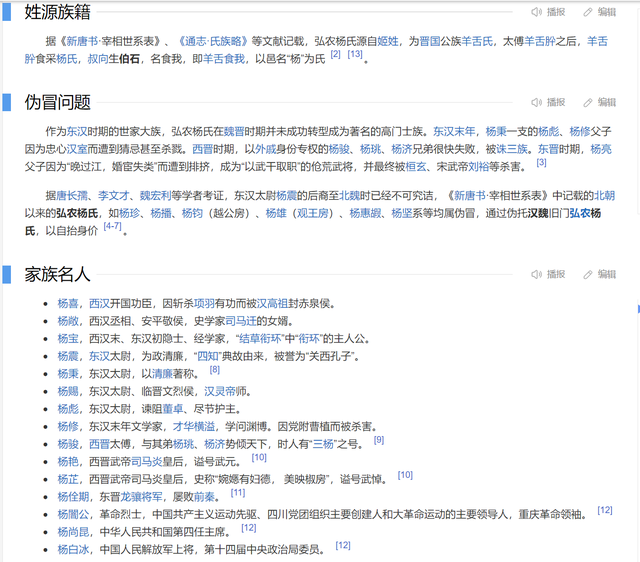This screenshot has width=640, height=562.
Task: Play audio for 伪冒问题 section
Action: (548, 102)
